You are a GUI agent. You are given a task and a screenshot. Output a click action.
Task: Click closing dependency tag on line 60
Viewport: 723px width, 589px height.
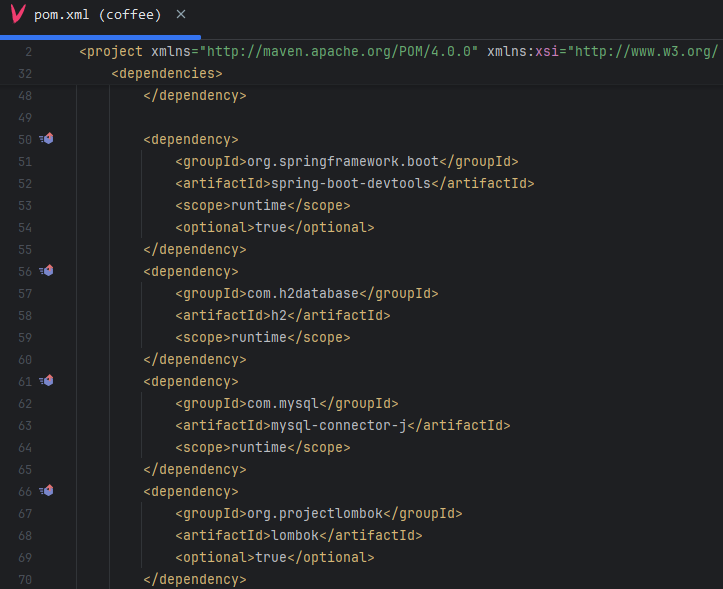[195, 359]
